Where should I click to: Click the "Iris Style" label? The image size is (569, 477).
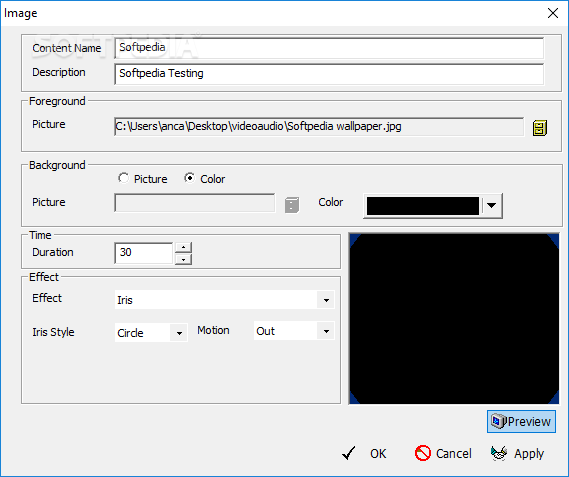(x=53, y=332)
